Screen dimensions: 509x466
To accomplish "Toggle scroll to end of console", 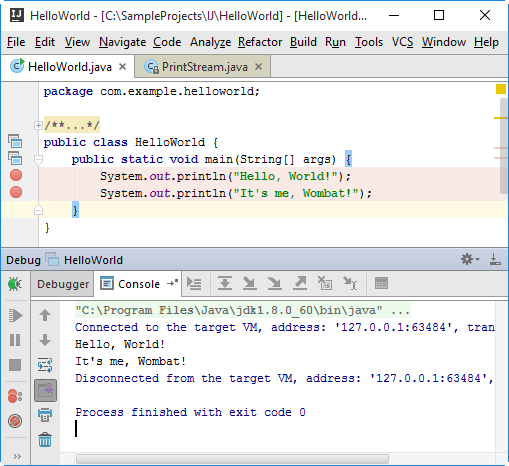I will click(45, 390).
